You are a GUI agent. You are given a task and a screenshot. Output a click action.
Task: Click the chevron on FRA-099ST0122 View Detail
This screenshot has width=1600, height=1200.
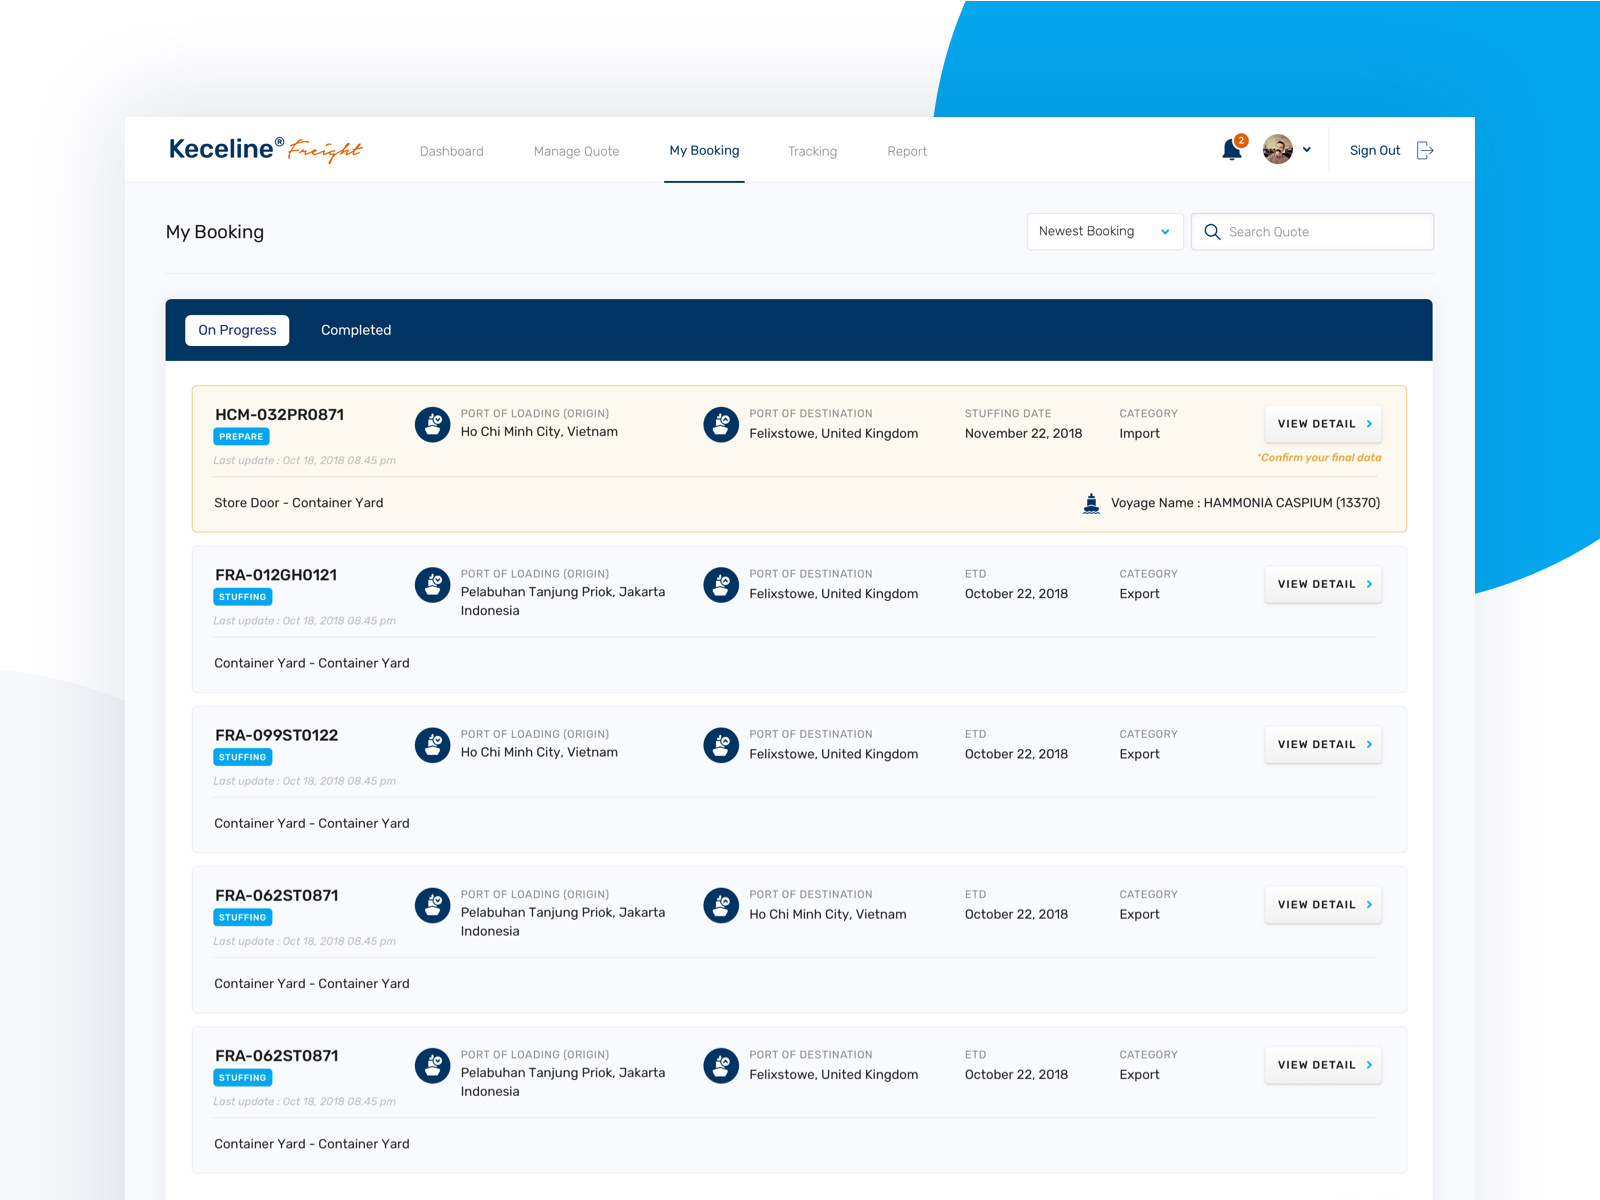(1370, 744)
